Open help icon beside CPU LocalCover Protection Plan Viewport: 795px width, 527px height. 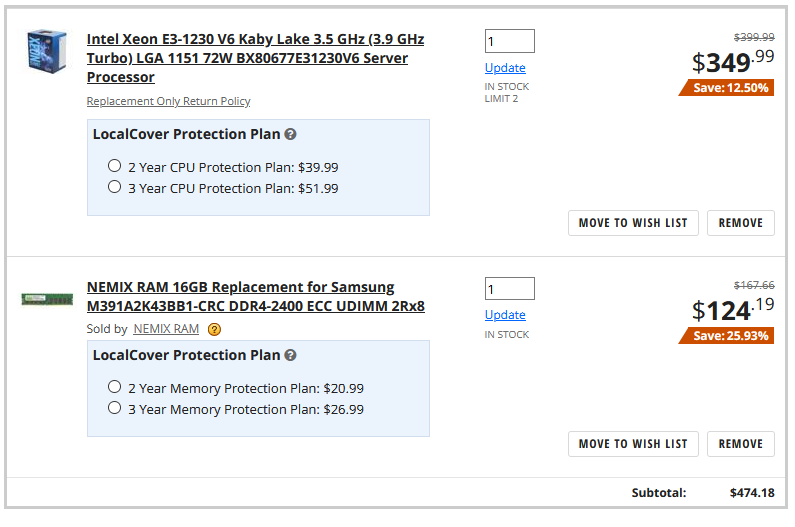click(x=290, y=134)
